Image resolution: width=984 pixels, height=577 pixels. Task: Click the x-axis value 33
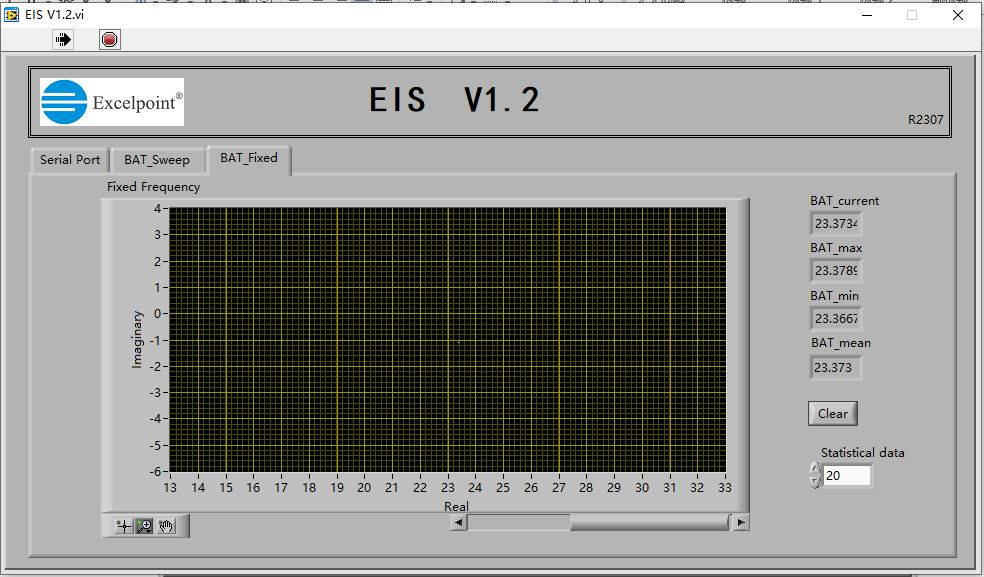click(725, 487)
